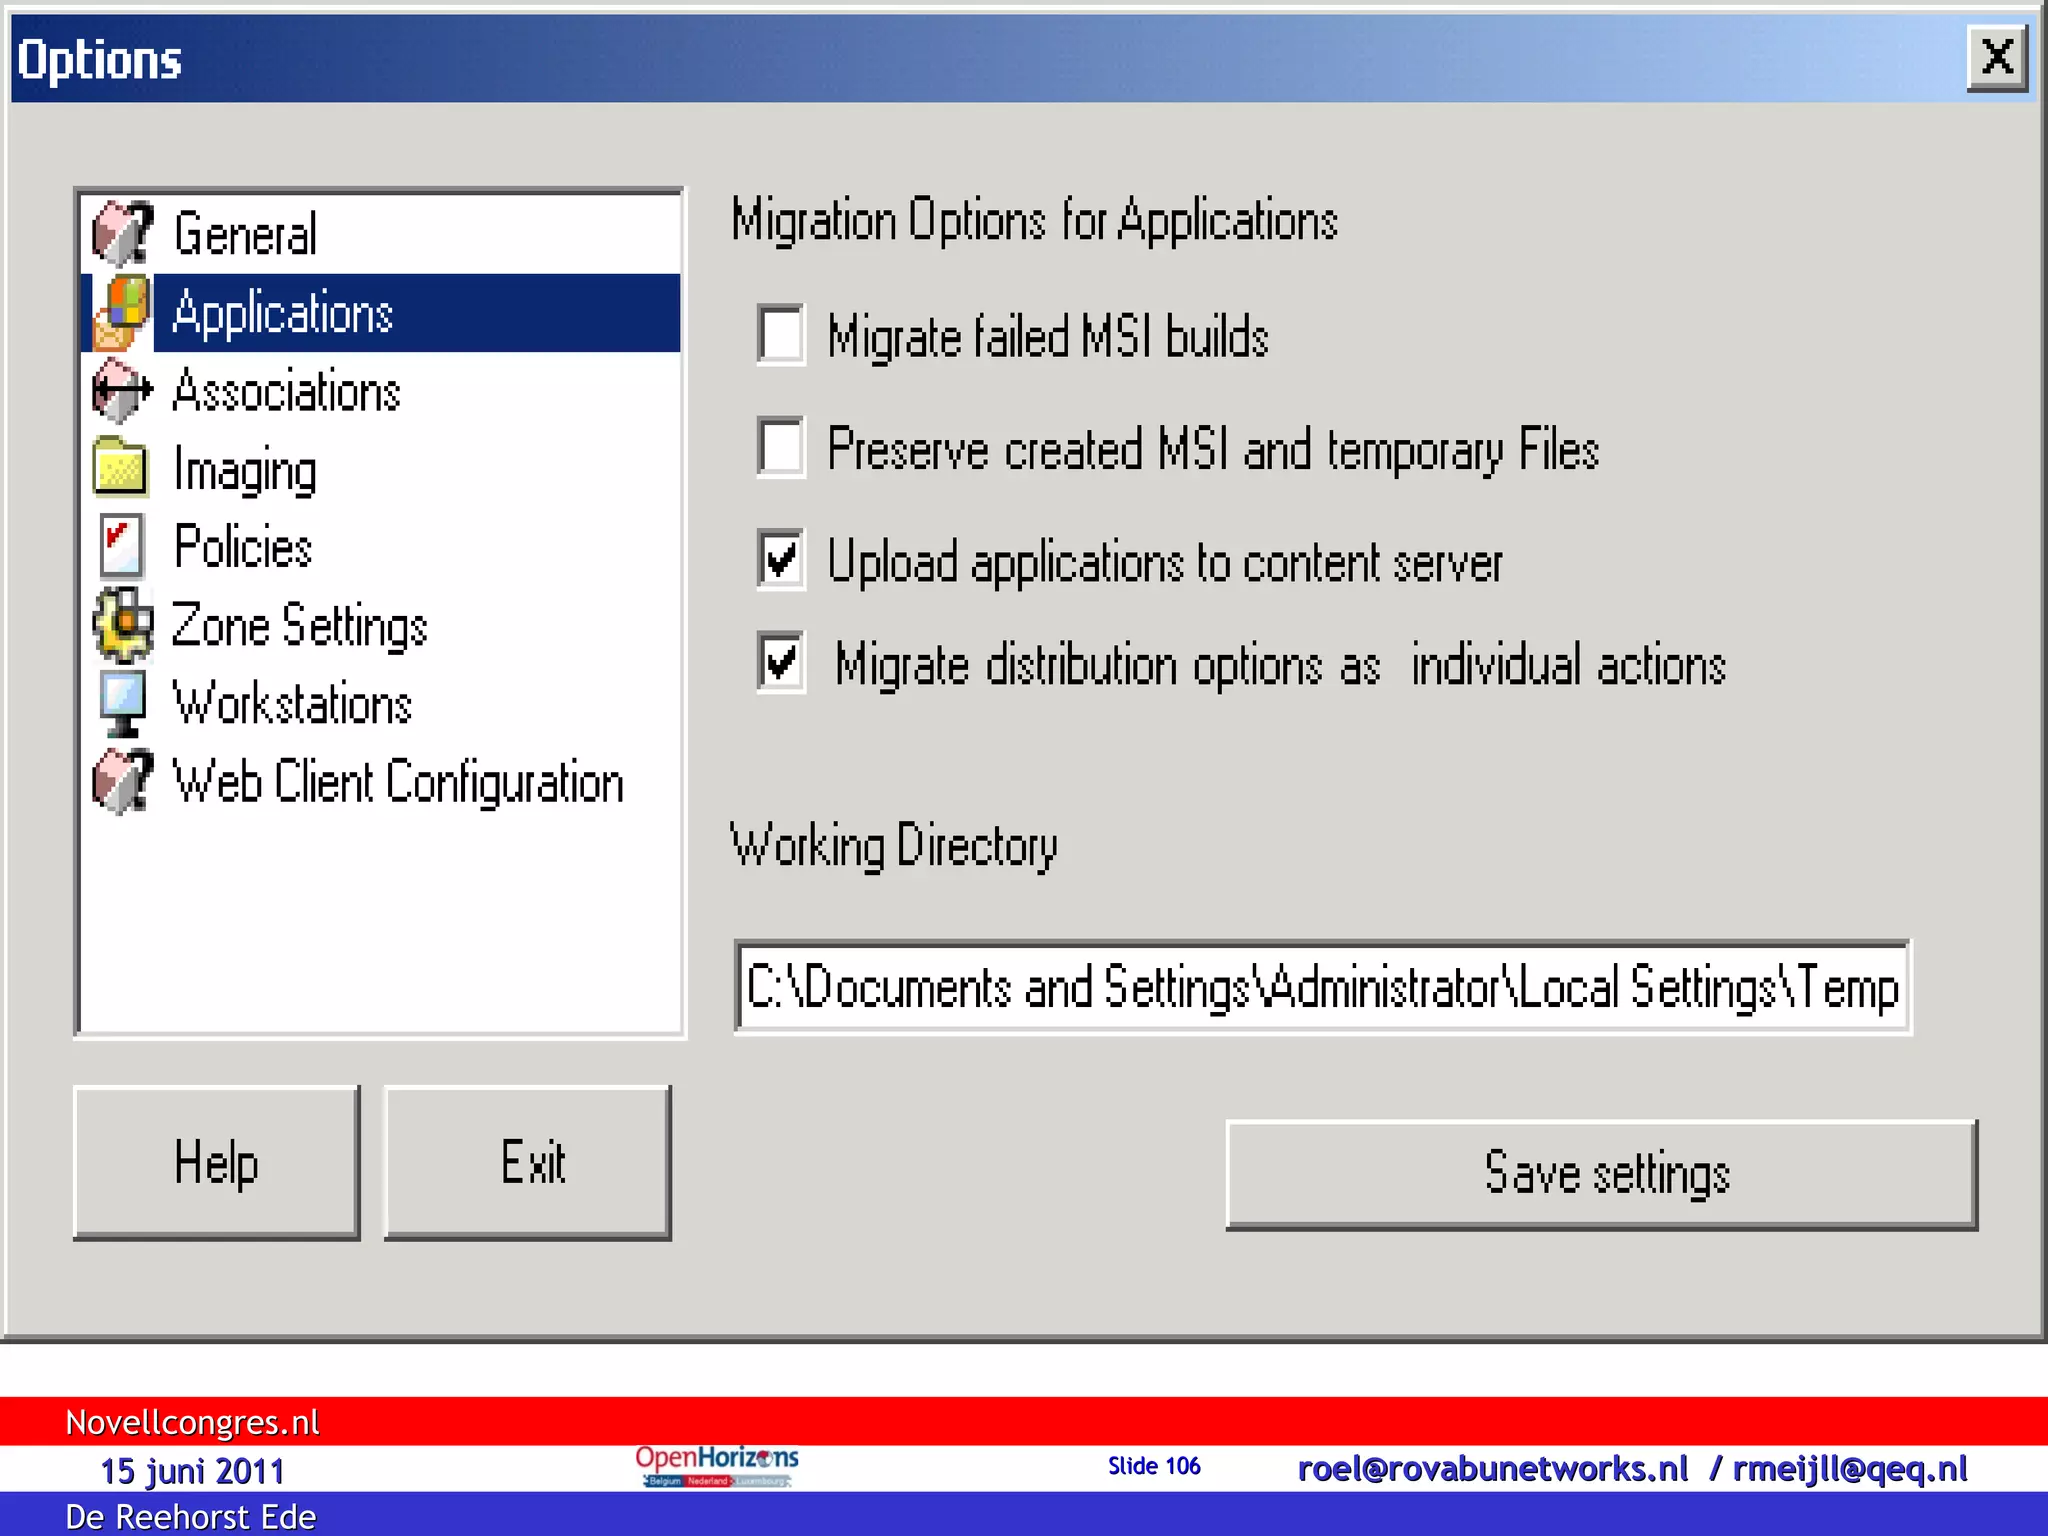Click the roel@rovabunetworks.nl email address
Image resolution: width=2048 pixels, height=1536 pixels.
pyautogui.click(x=1492, y=1468)
